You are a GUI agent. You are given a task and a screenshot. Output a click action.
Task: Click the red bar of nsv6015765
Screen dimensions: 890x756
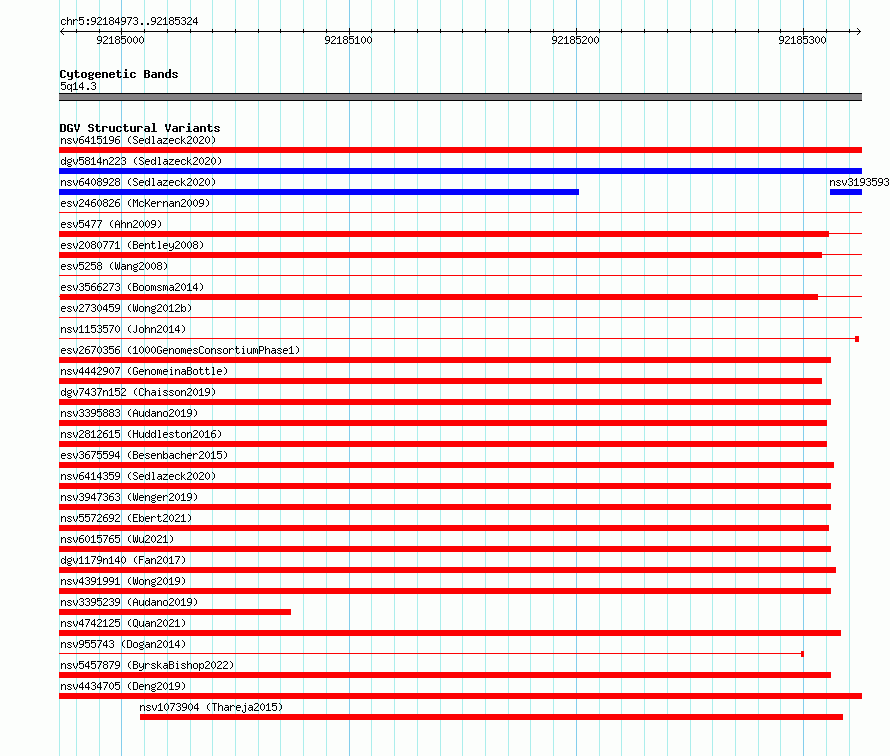[x=445, y=549]
